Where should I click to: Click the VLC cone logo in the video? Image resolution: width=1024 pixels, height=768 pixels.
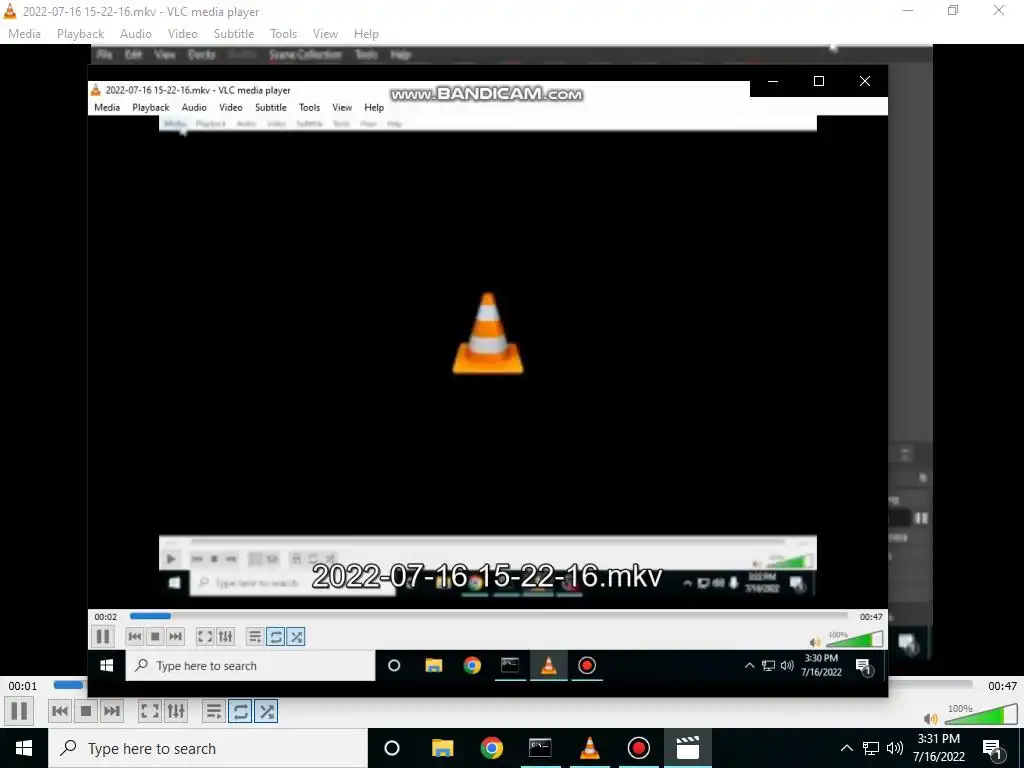(x=488, y=333)
